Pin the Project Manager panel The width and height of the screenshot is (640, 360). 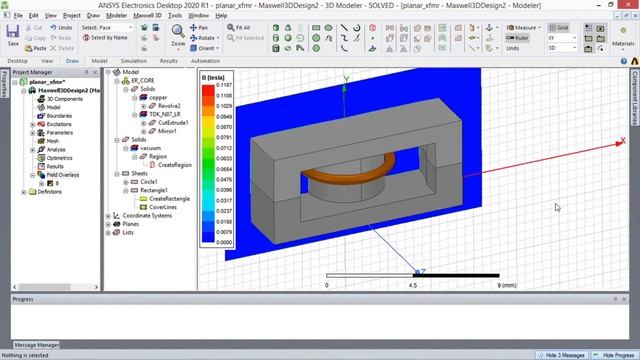point(87,72)
